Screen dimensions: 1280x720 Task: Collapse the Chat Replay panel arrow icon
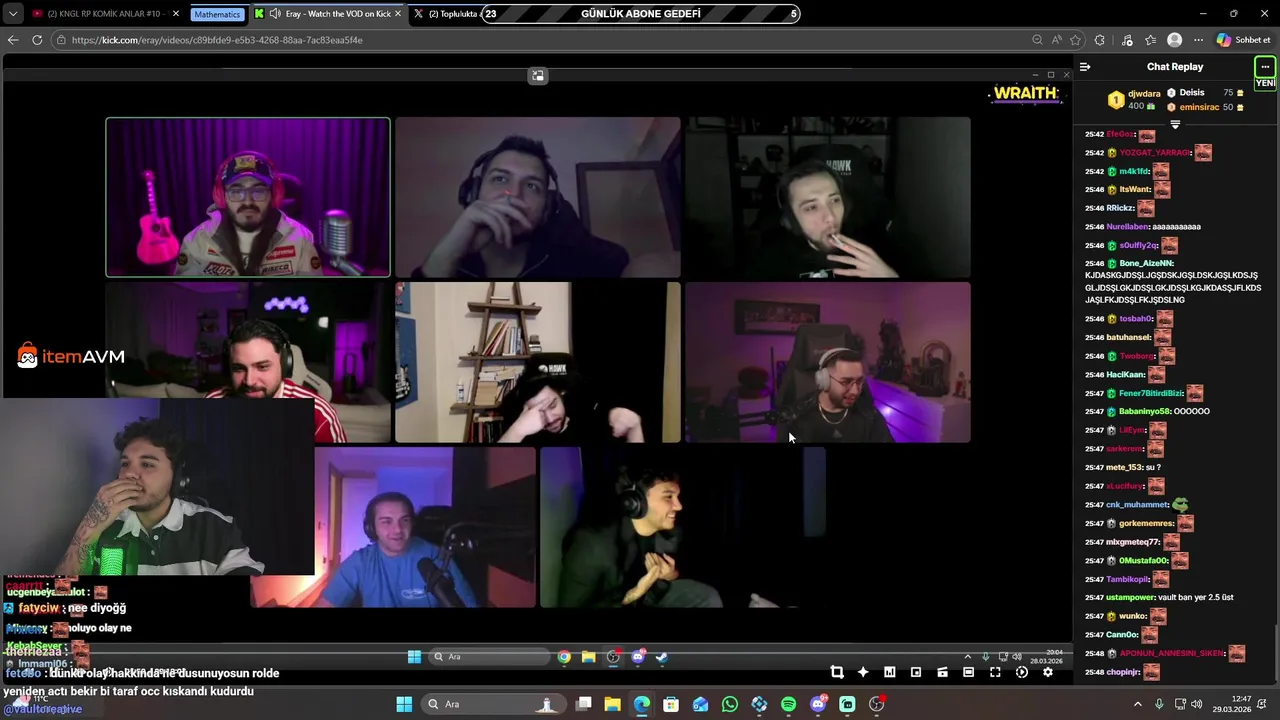point(1085,67)
